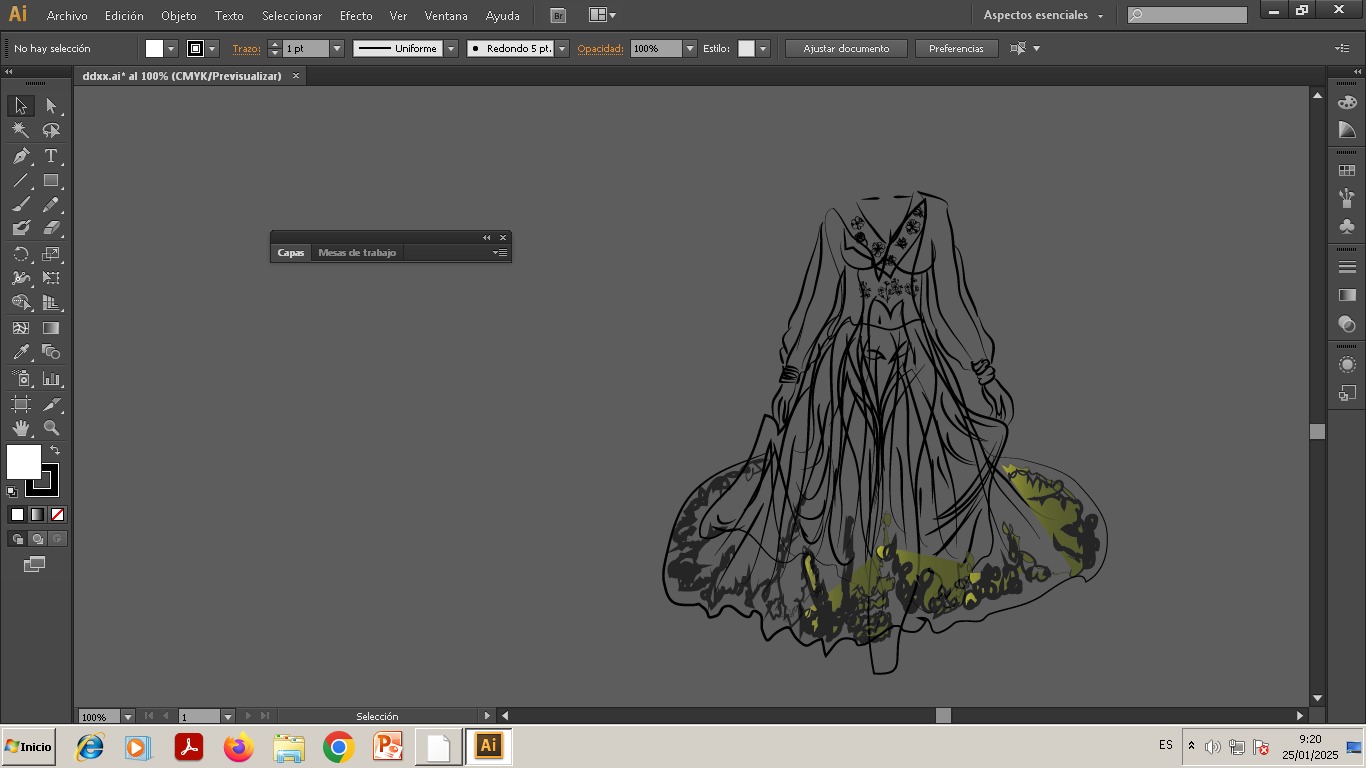This screenshot has width=1366, height=768.
Task: Open the Archivo menu
Action: tap(67, 16)
